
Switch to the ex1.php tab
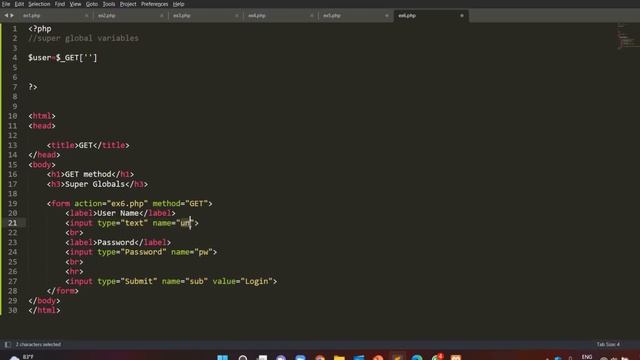[x=31, y=16]
